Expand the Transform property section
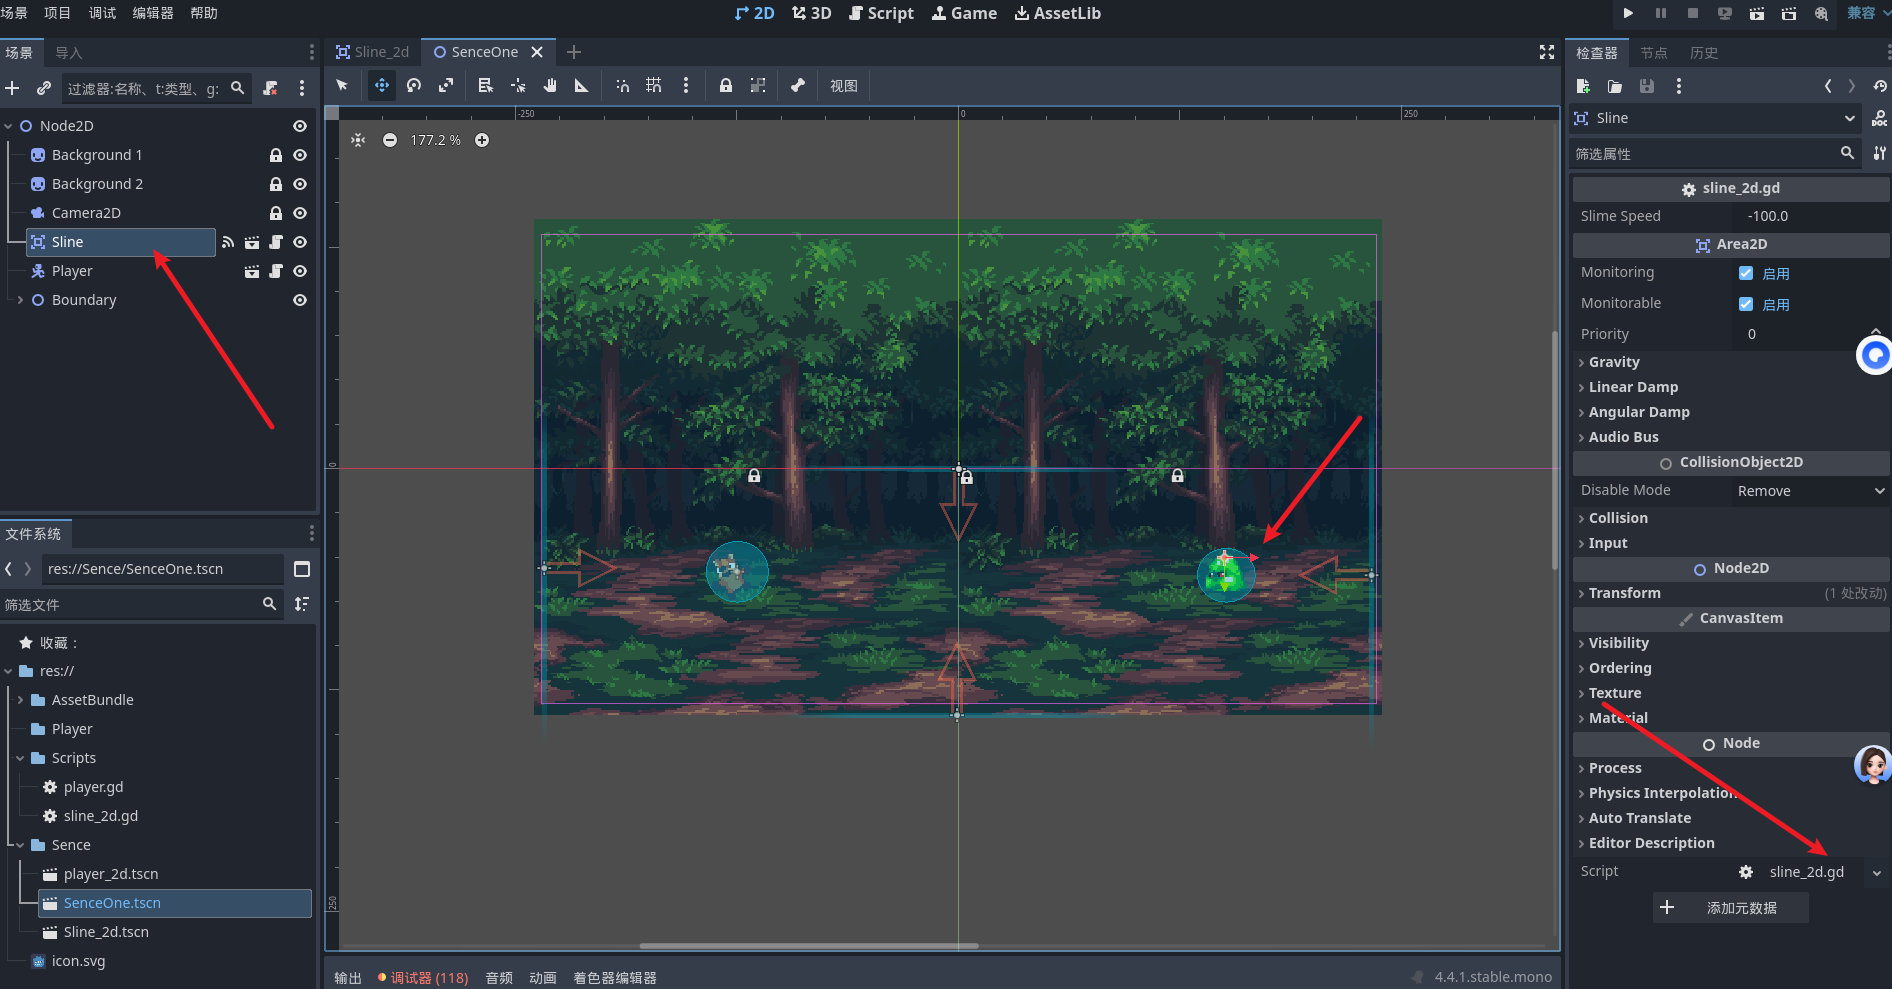The width and height of the screenshot is (1892, 989). point(1624,593)
